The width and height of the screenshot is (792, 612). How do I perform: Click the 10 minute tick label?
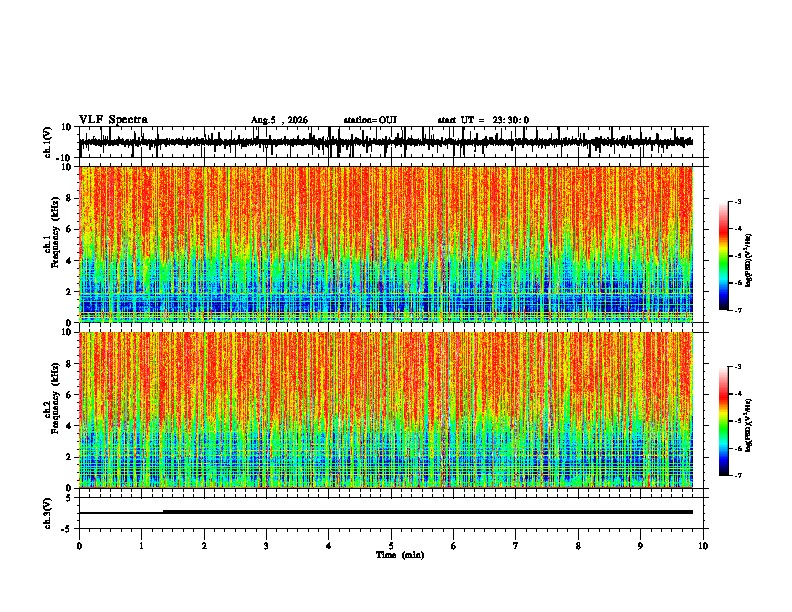703,546
